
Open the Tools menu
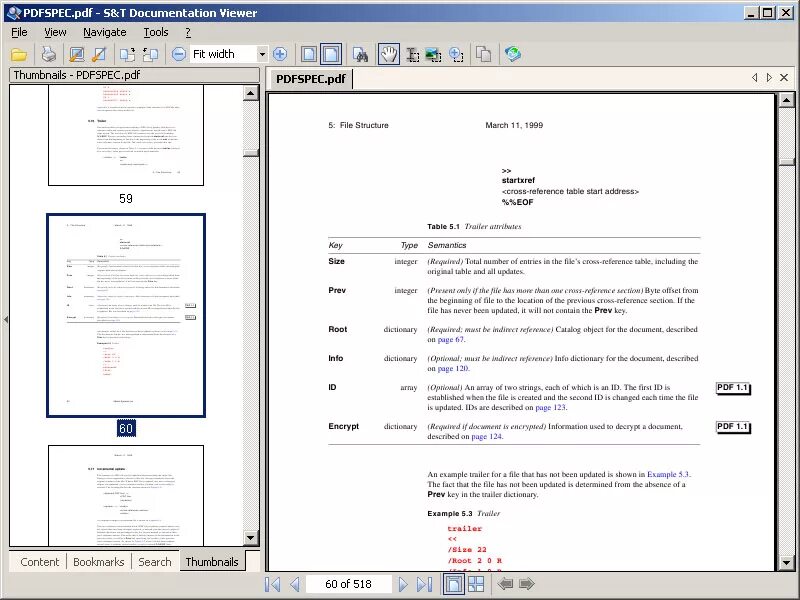point(156,32)
